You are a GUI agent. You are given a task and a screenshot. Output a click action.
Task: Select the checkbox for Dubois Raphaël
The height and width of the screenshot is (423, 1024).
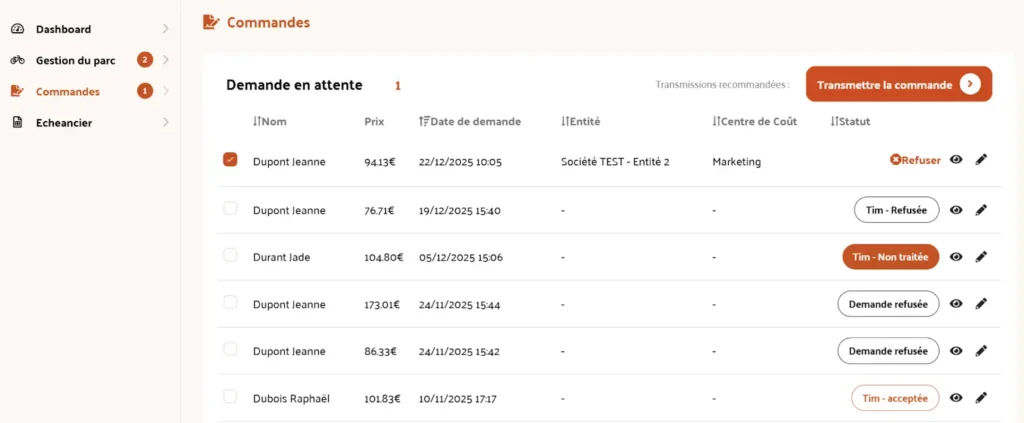pos(230,396)
